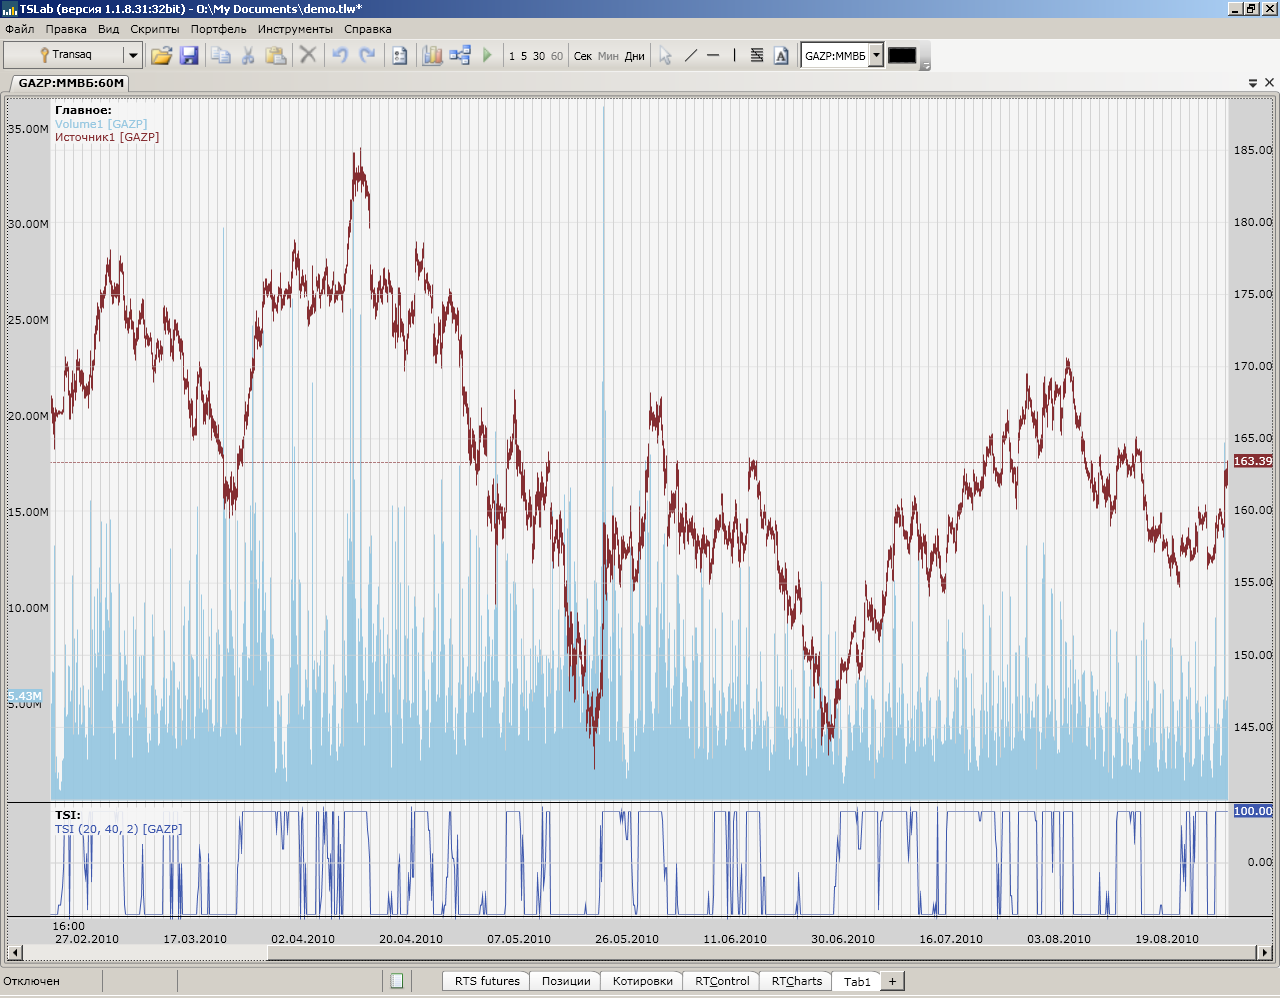Click the chart's horizontal scrollbar right arrow
Image resolution: width=1280 pixels, height=998 pixels.
point(1265,953)
